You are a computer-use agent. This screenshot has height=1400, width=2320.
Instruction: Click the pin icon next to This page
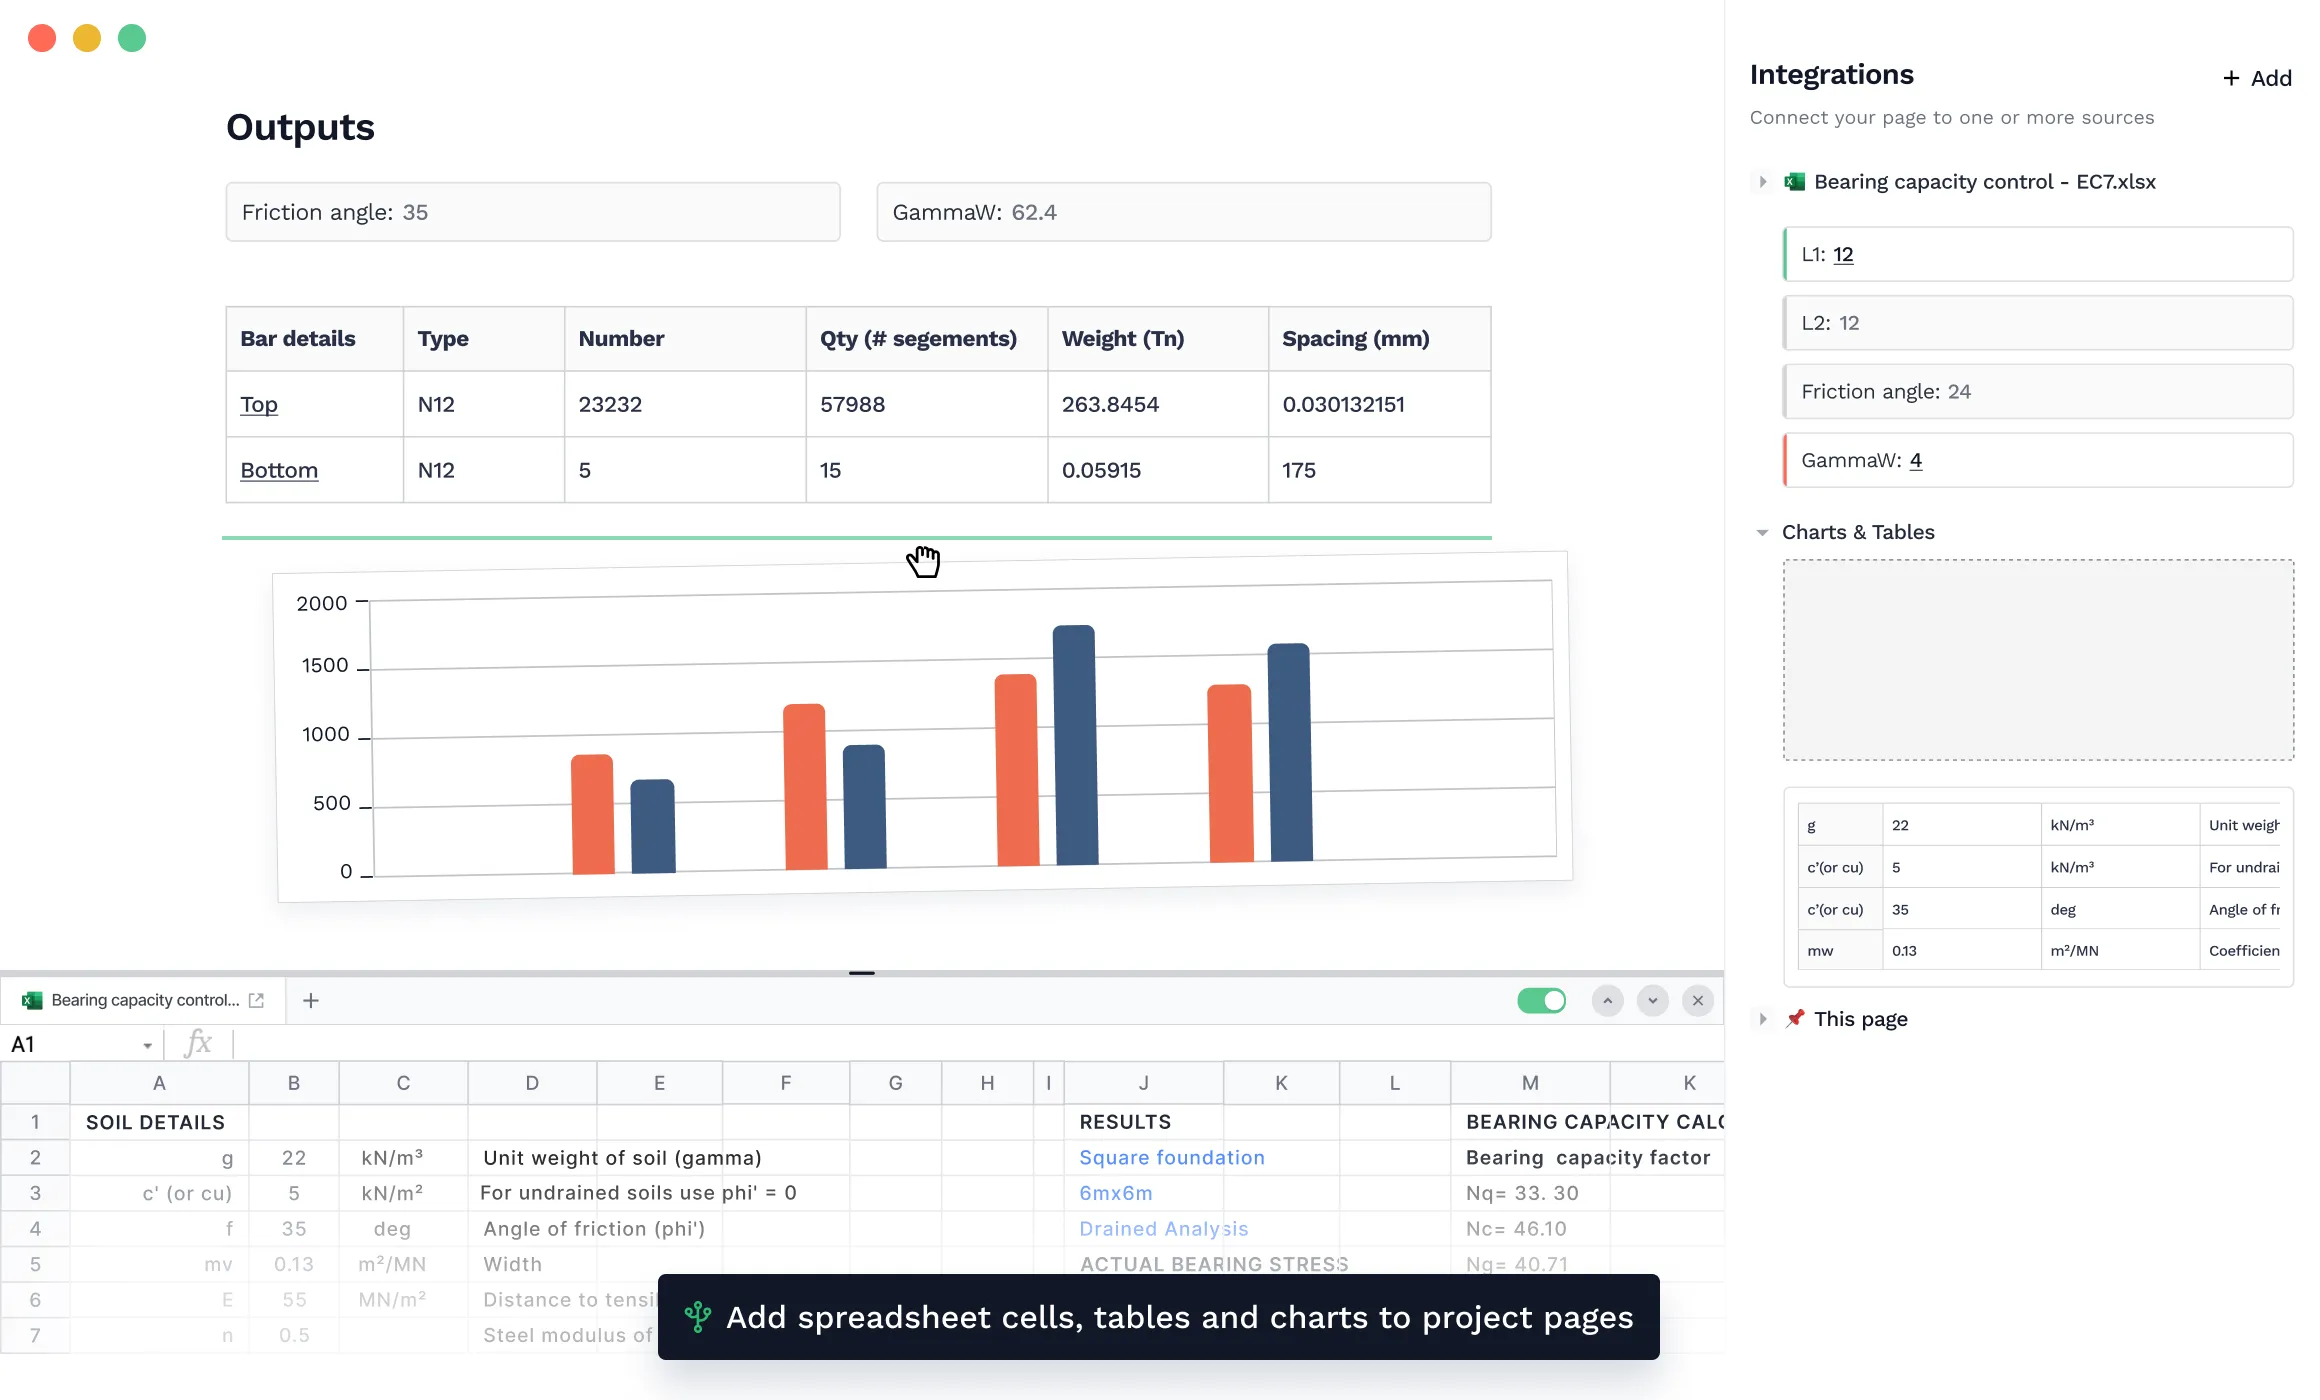[x=1795, y=1018]
